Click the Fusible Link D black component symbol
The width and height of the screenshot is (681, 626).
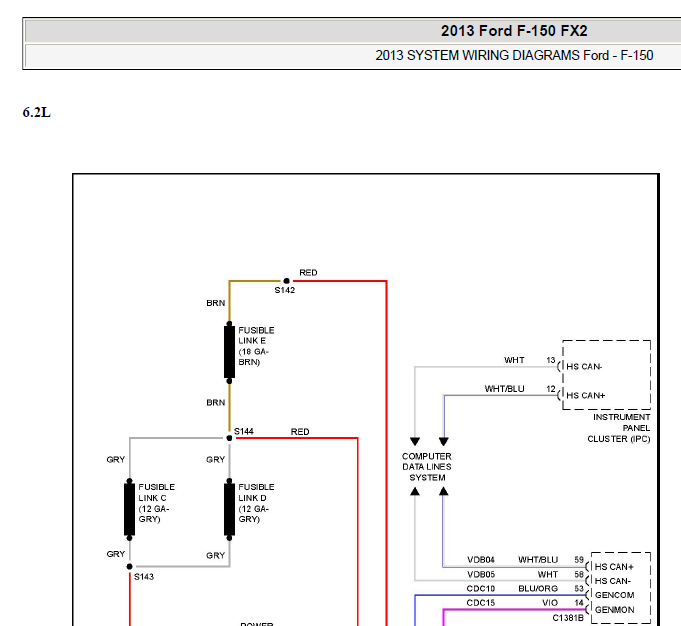[x=229, y=509]
